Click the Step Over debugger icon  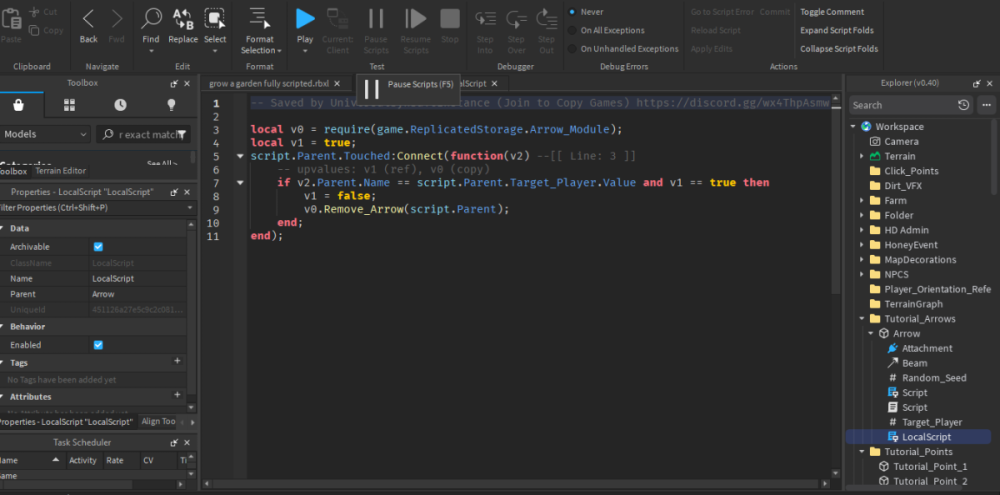pyautogui.click(x=516, y=19)
